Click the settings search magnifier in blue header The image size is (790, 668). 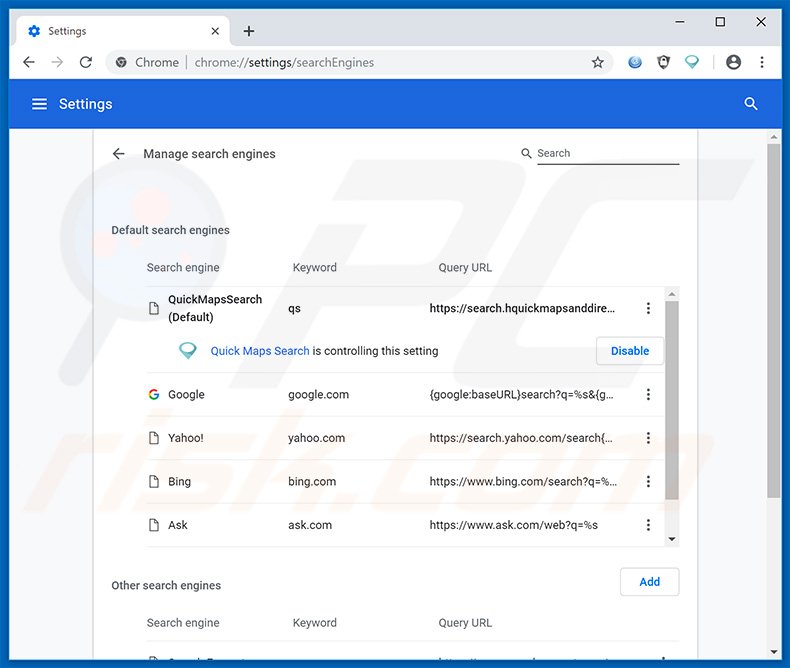pyautogui.click(x=751, y=104)
